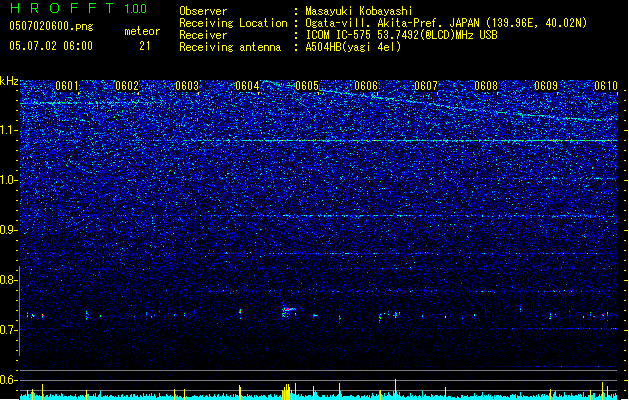
Task: Click the 0606 time marker
Action: click(x=366, y=86)
